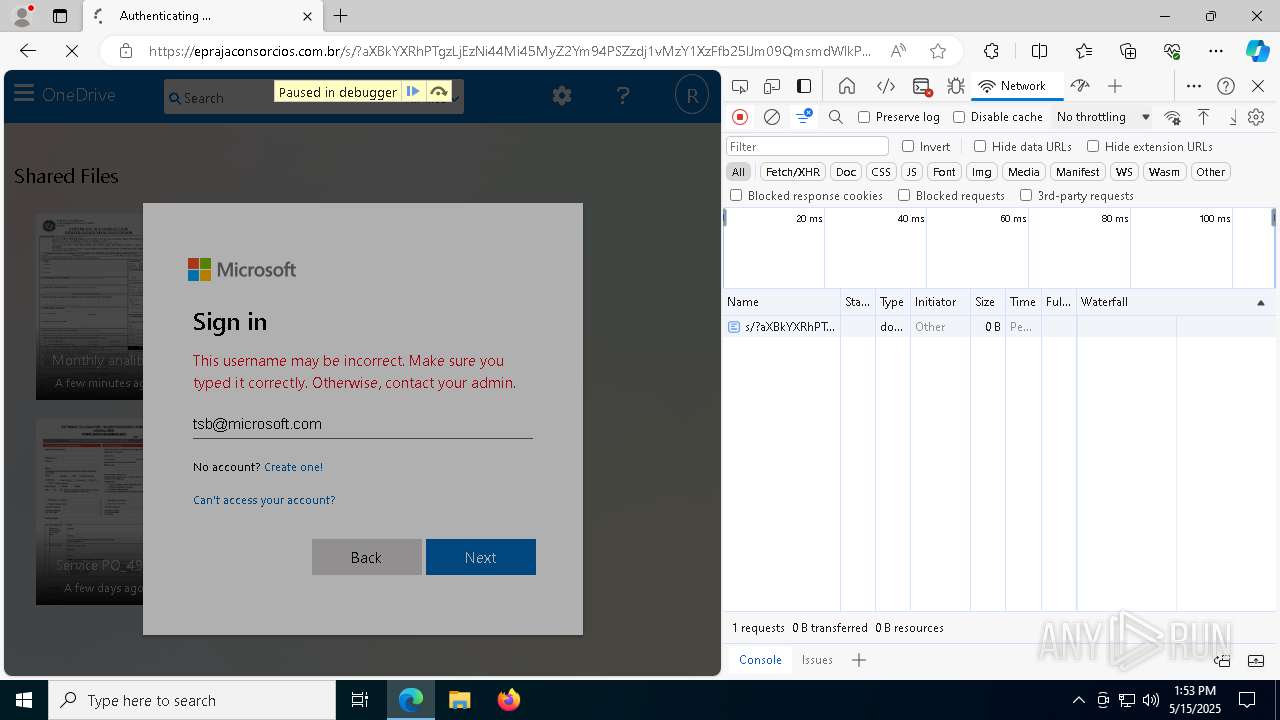
Task: Open OneDrive hamburger menu icon
Action: click(24, 95)
